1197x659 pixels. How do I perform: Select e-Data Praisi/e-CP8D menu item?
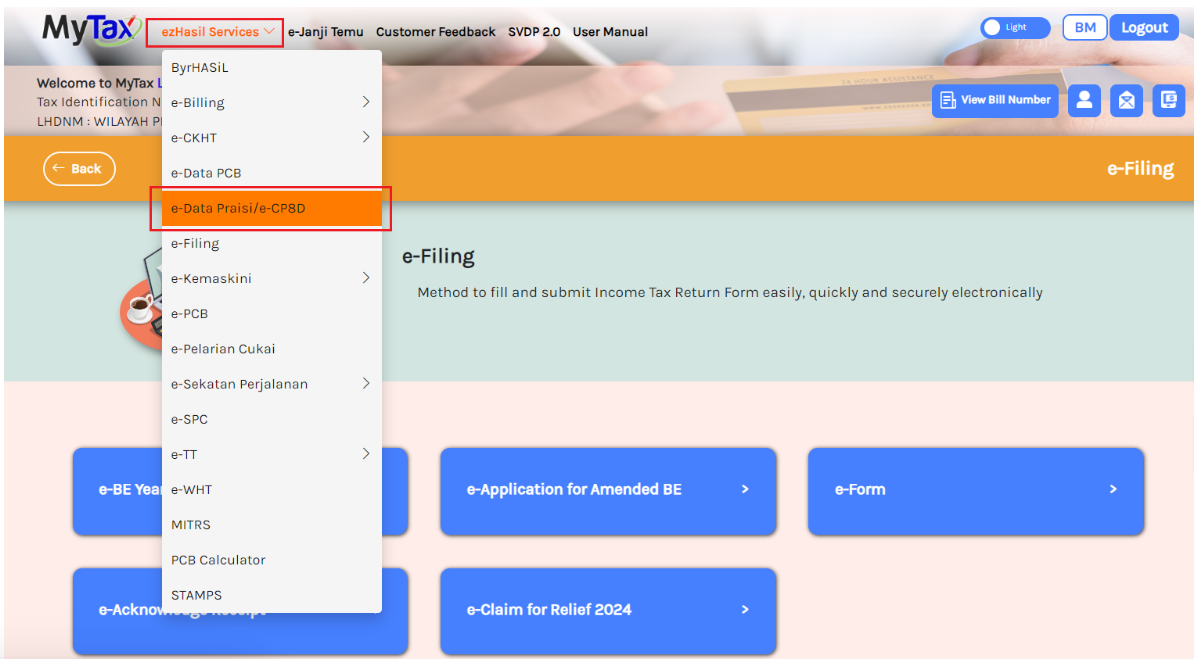pyautogui.click(x=270, y=208)
